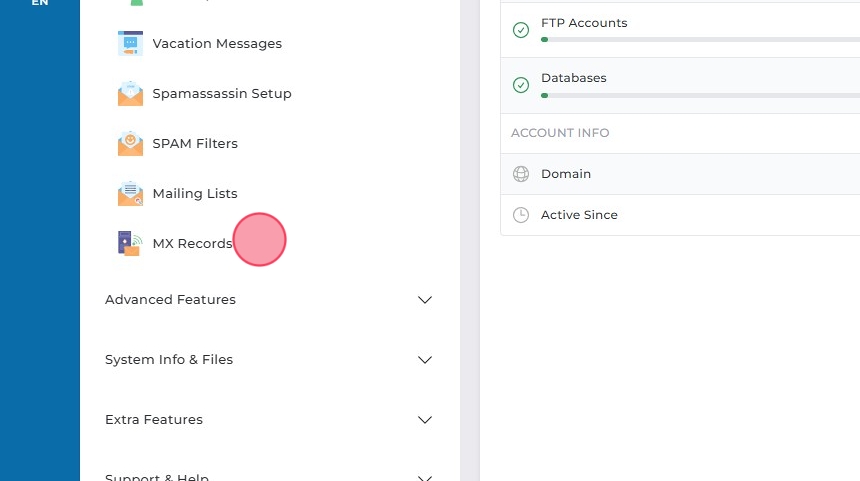The height and width of the screenshot is (481, 860).
Task: Click the Active Since clock icon
Action: [521, 215]
